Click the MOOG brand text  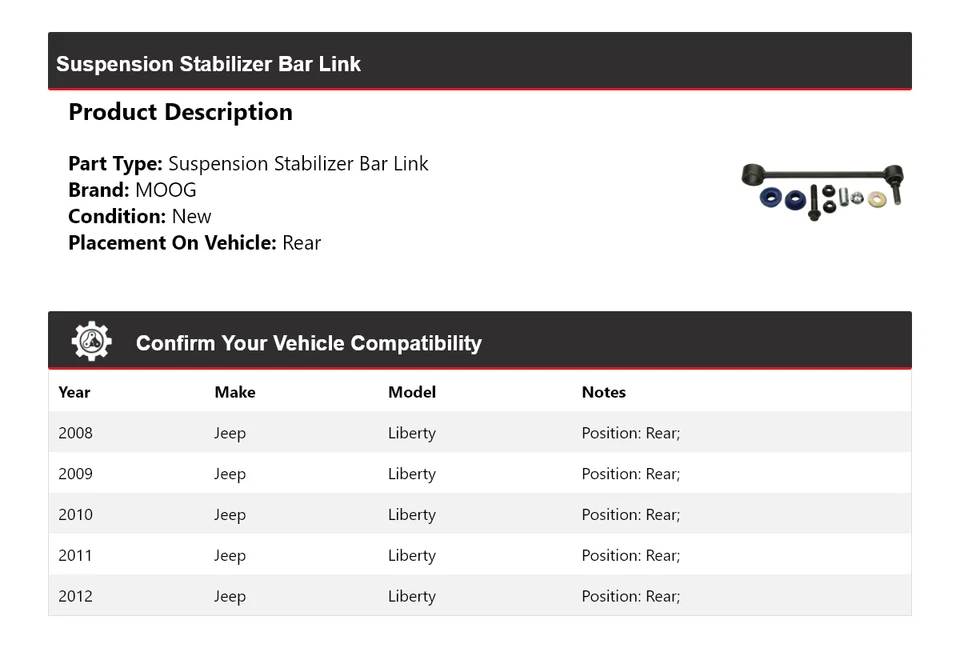[166, 190]
